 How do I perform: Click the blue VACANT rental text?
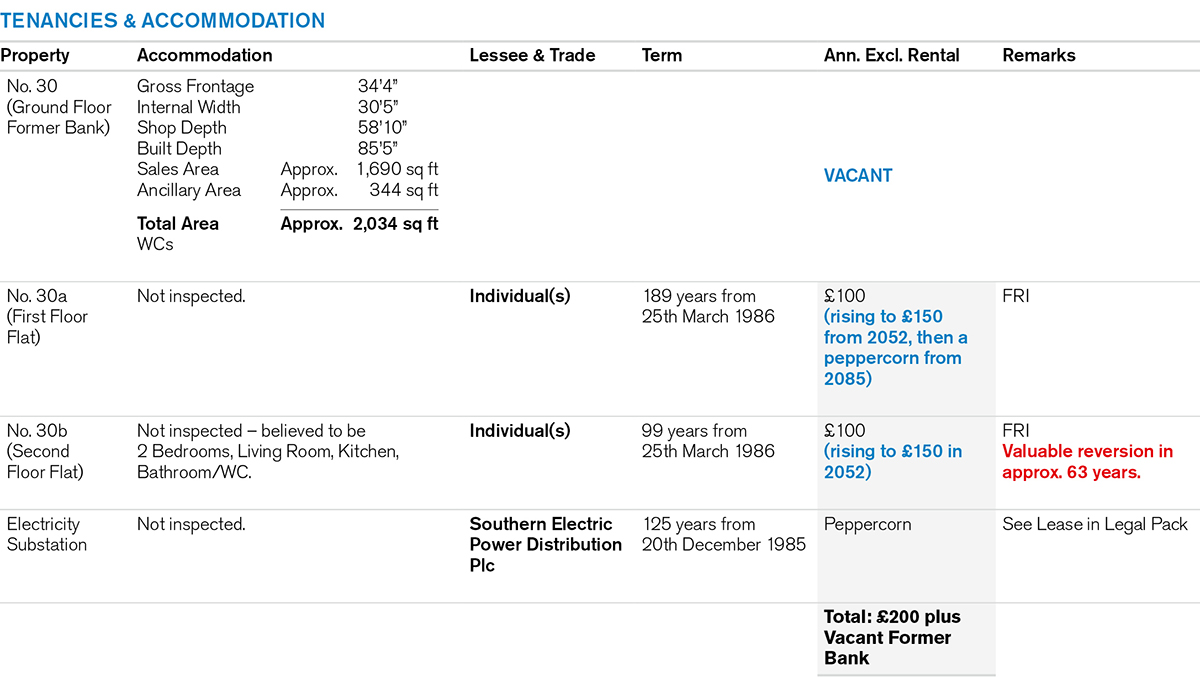[858, 176]
